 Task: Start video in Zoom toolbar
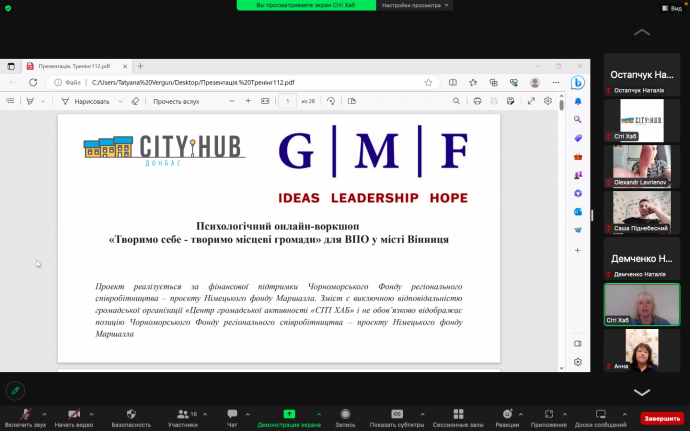pyautogui.click(x=73, y=418)
